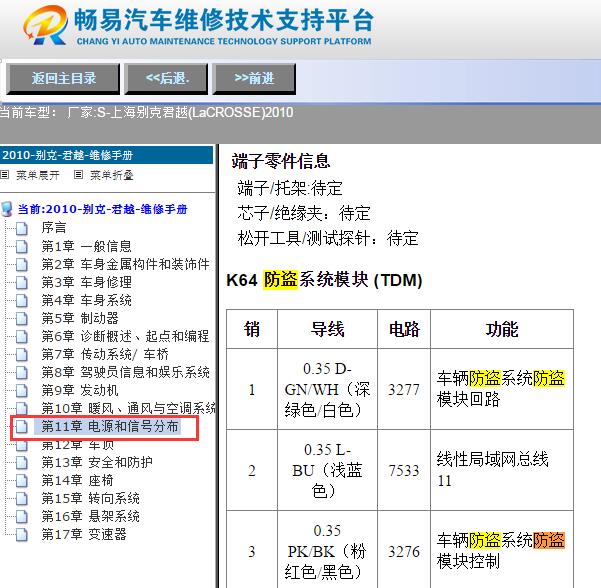Select root node 当前:2010-别克-君越-维修手册
Viewport: 601px width, 588px height.
[x=102, y=209]
